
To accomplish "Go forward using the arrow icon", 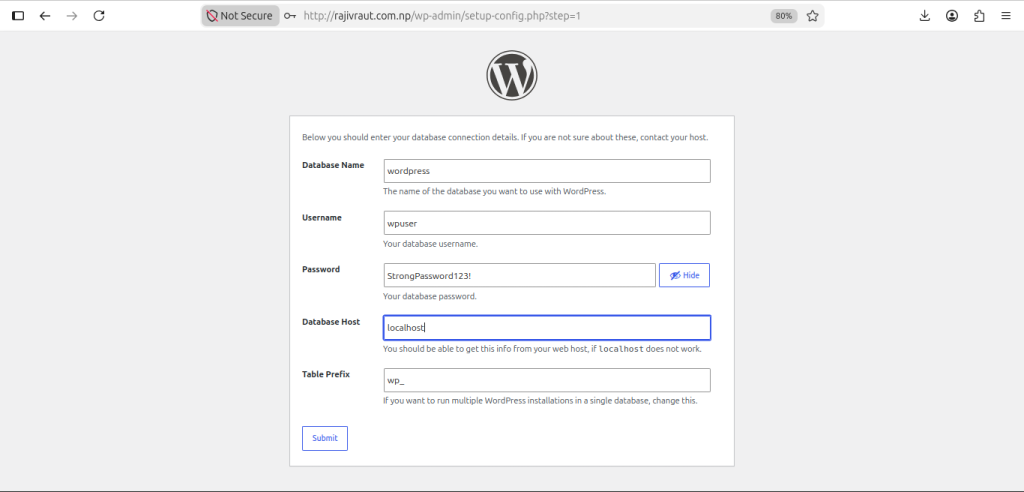I will (72, 16).
